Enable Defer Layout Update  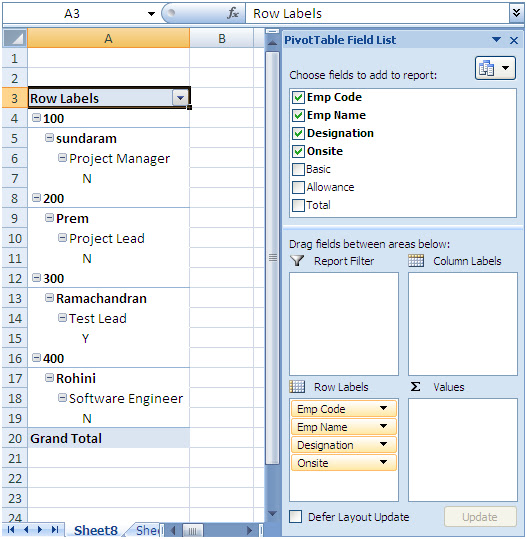point(296,517)
